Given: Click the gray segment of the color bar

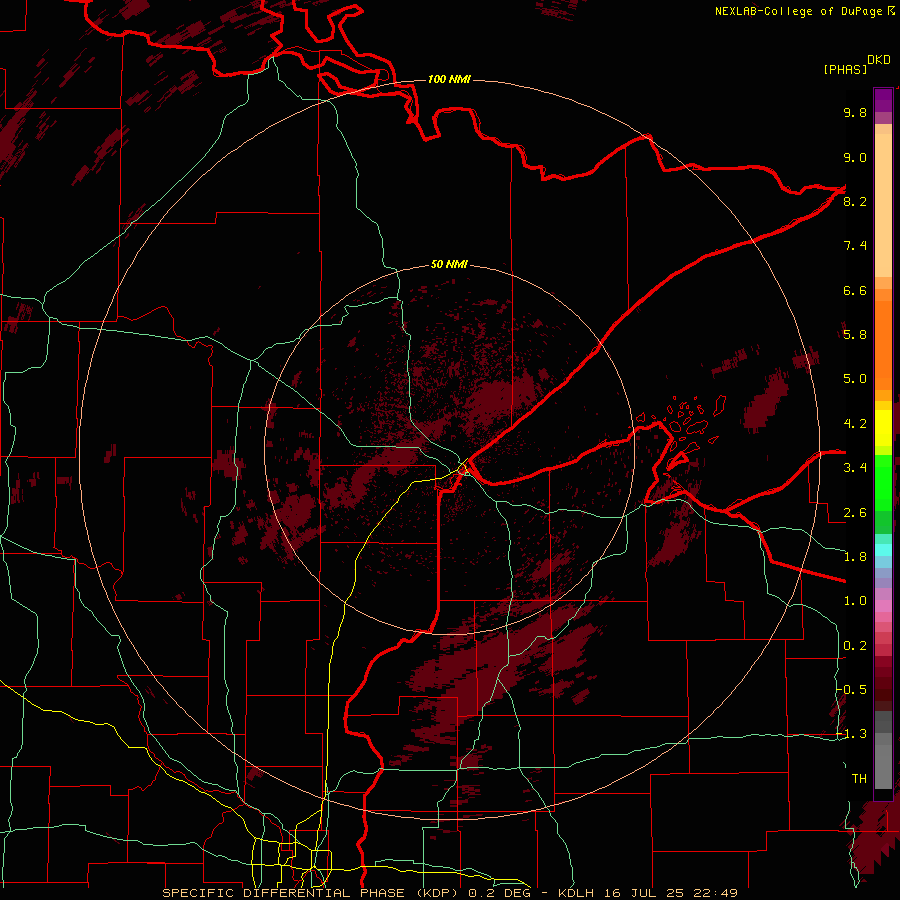Looking at the screenshot, I should tap(883, 750).
